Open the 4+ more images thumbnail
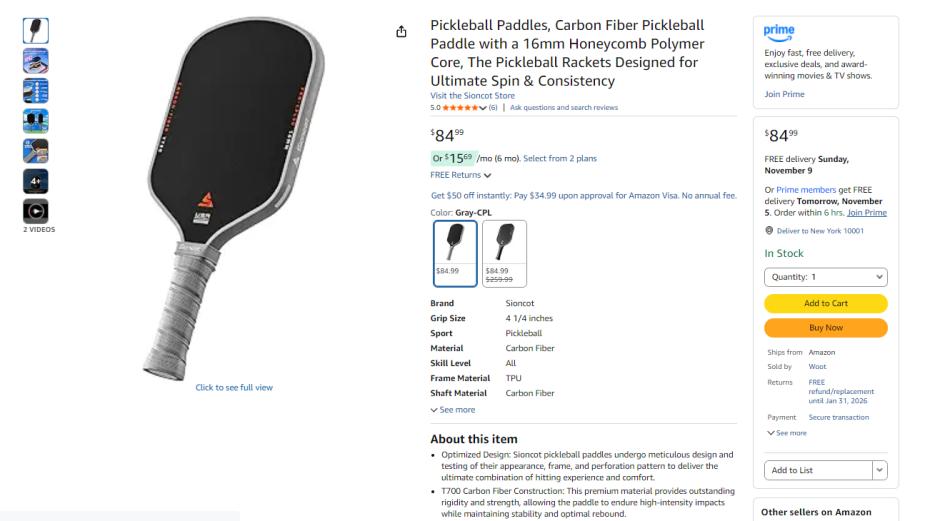The width and height of the screenshot is (950, 521). (36, 181)
